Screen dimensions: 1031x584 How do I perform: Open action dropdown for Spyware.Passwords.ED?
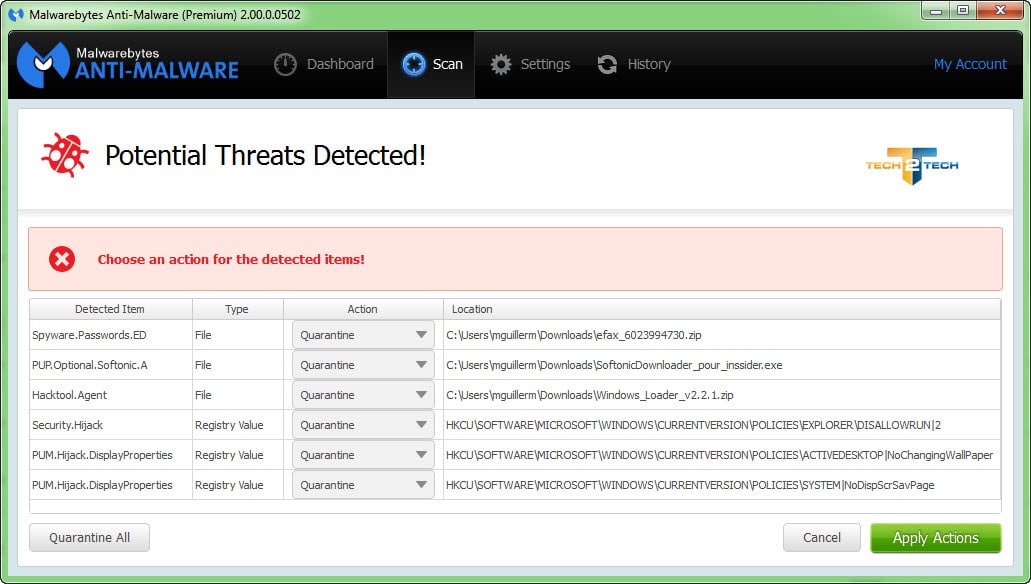coord(363,335)
